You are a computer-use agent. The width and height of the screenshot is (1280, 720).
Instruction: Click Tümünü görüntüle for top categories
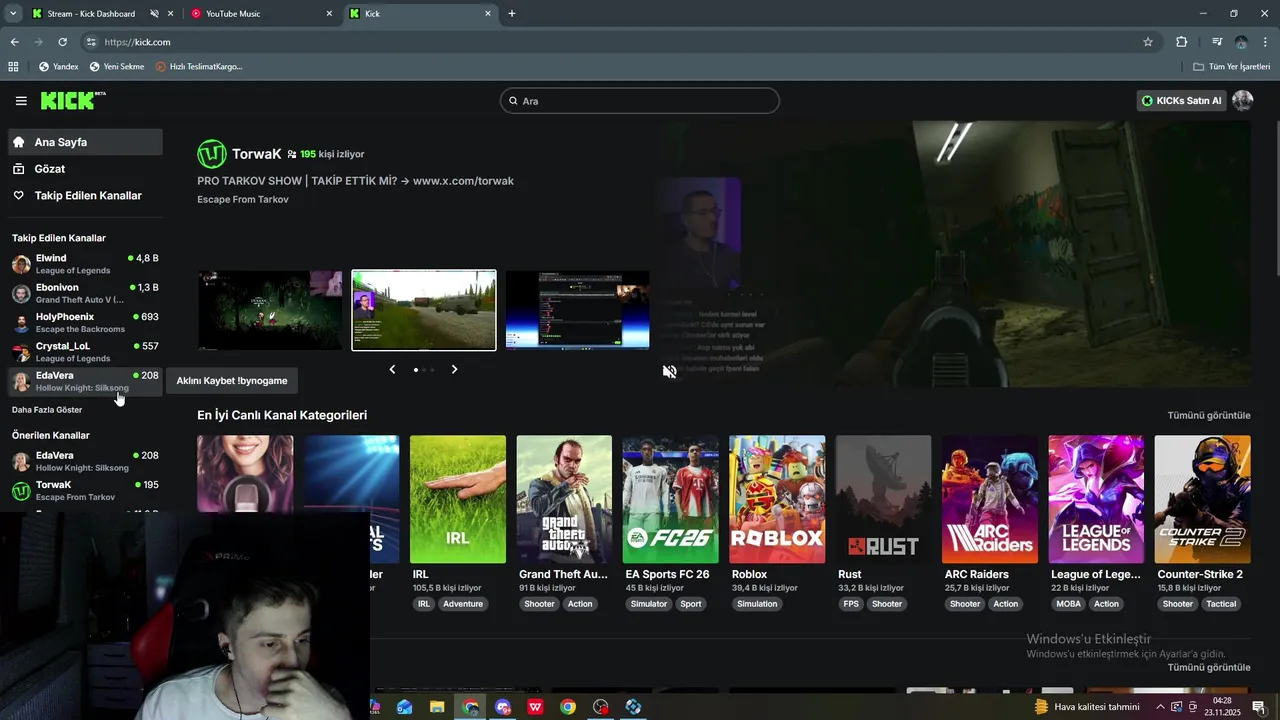1209,415
